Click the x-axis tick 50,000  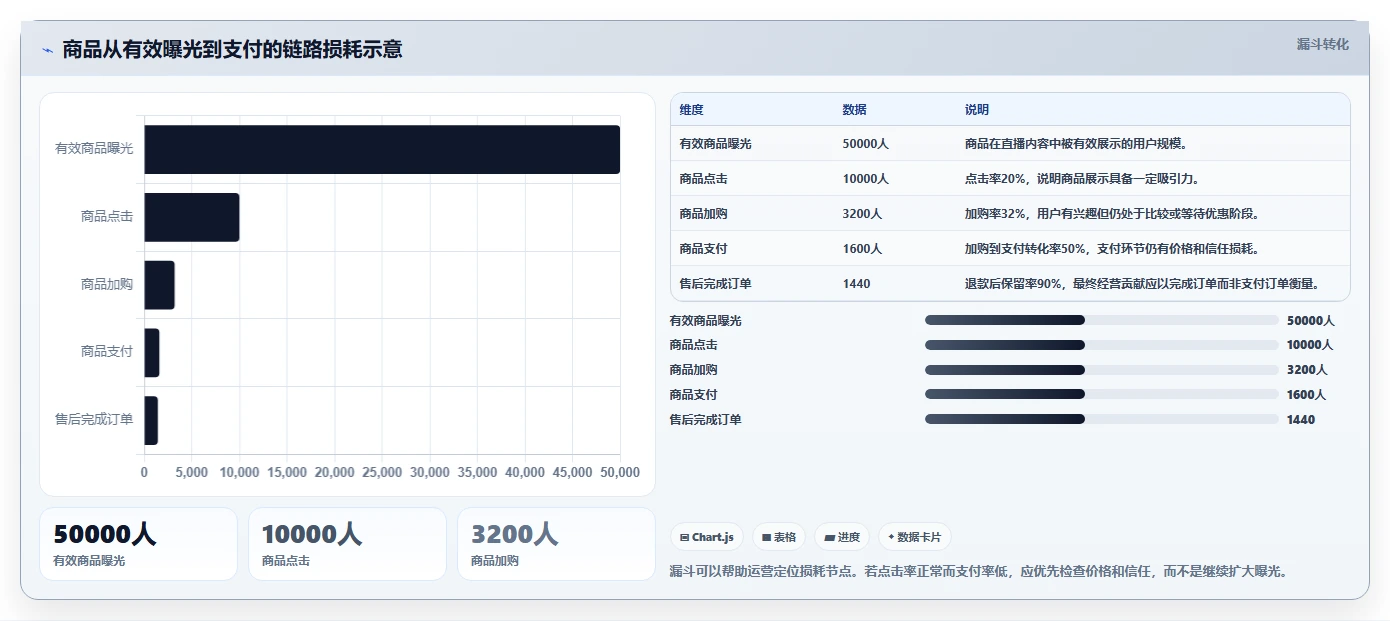tap(620, 472)
